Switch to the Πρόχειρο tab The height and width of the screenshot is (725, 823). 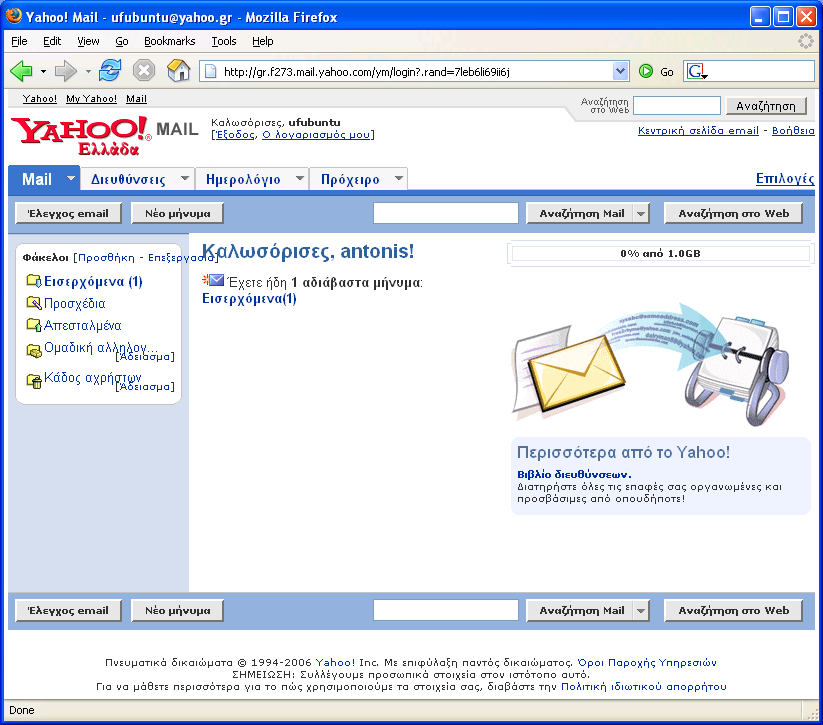350,179
